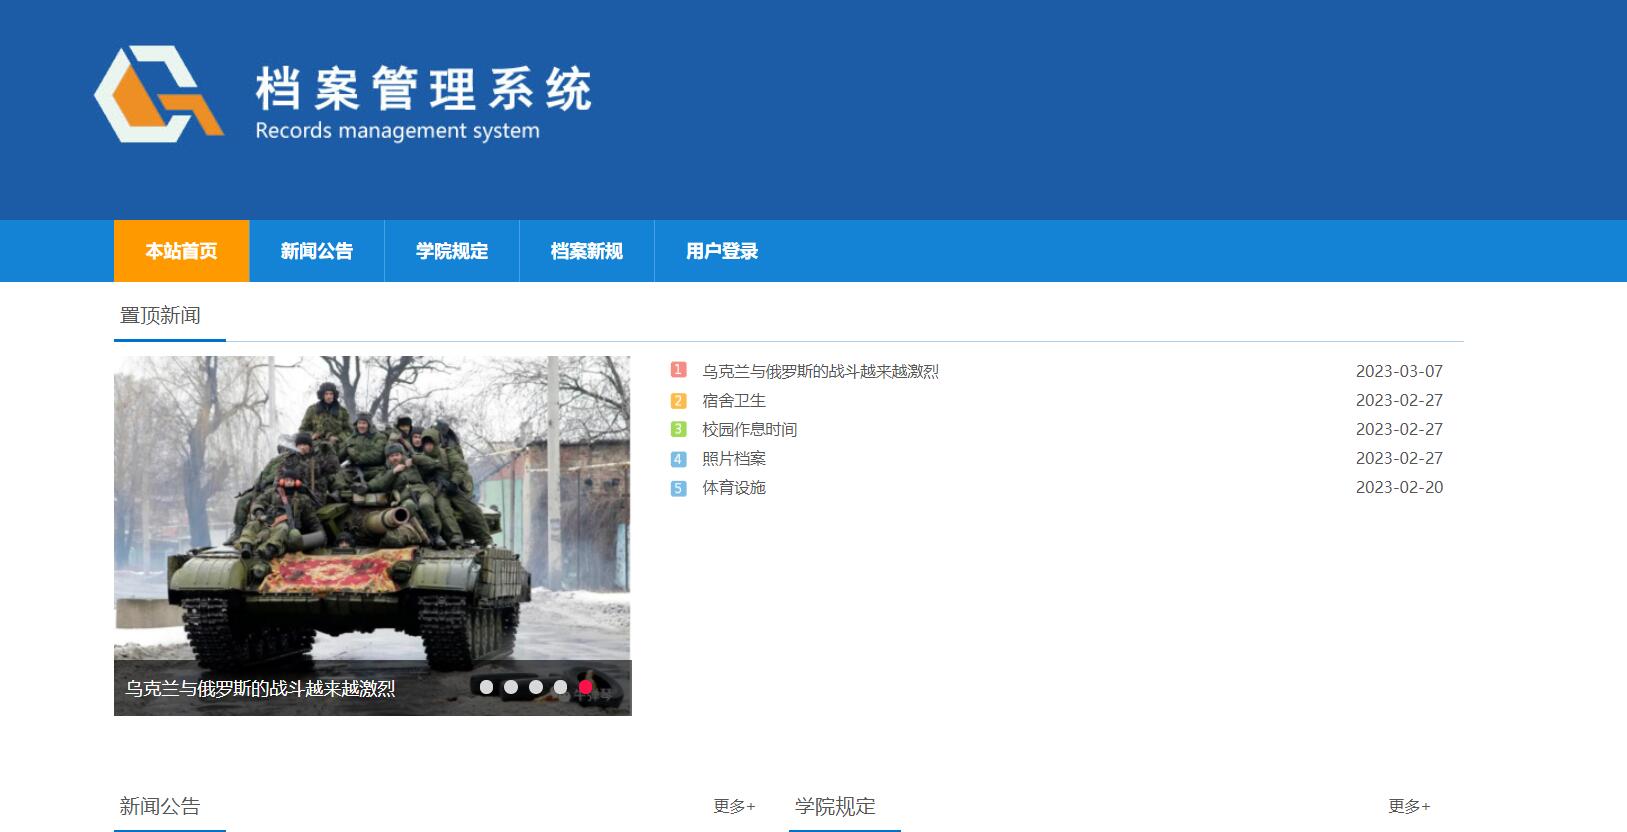Click the blue number 5 badge icon
The width and height of the screenshot is (1627, 832).
click(678, 488)
